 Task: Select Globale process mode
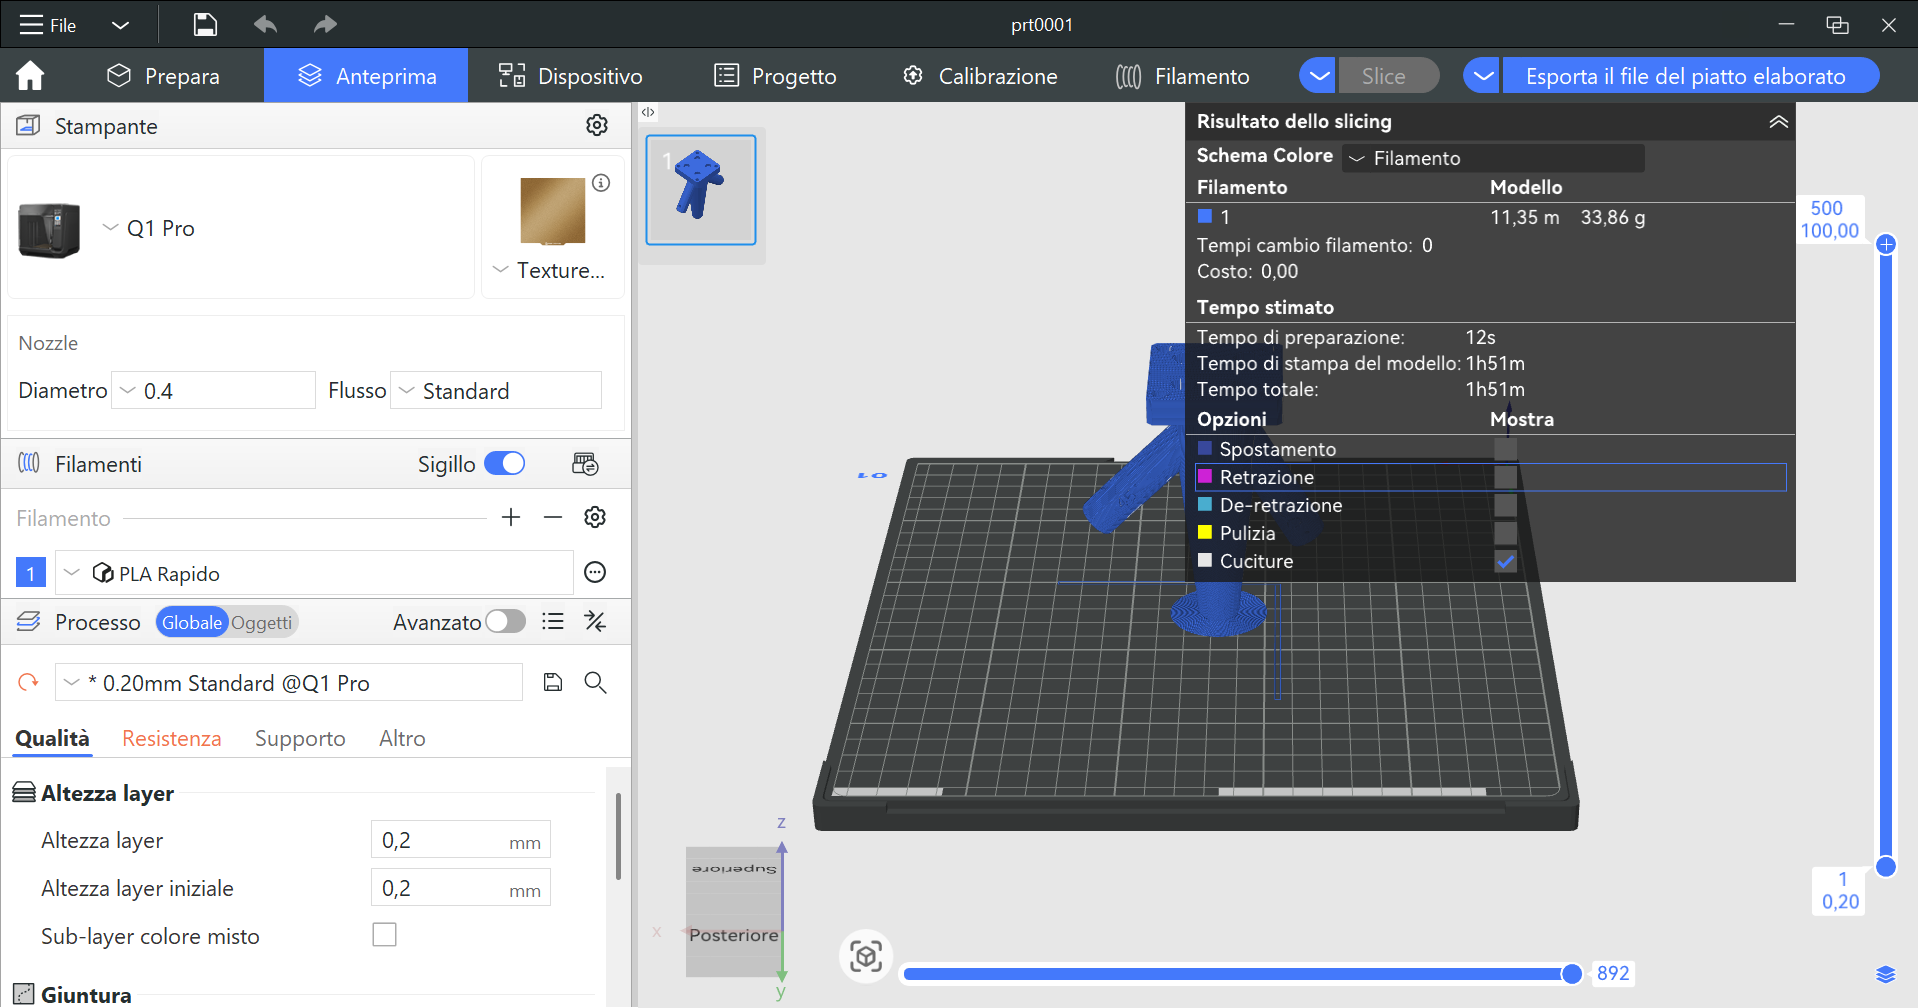191,622
